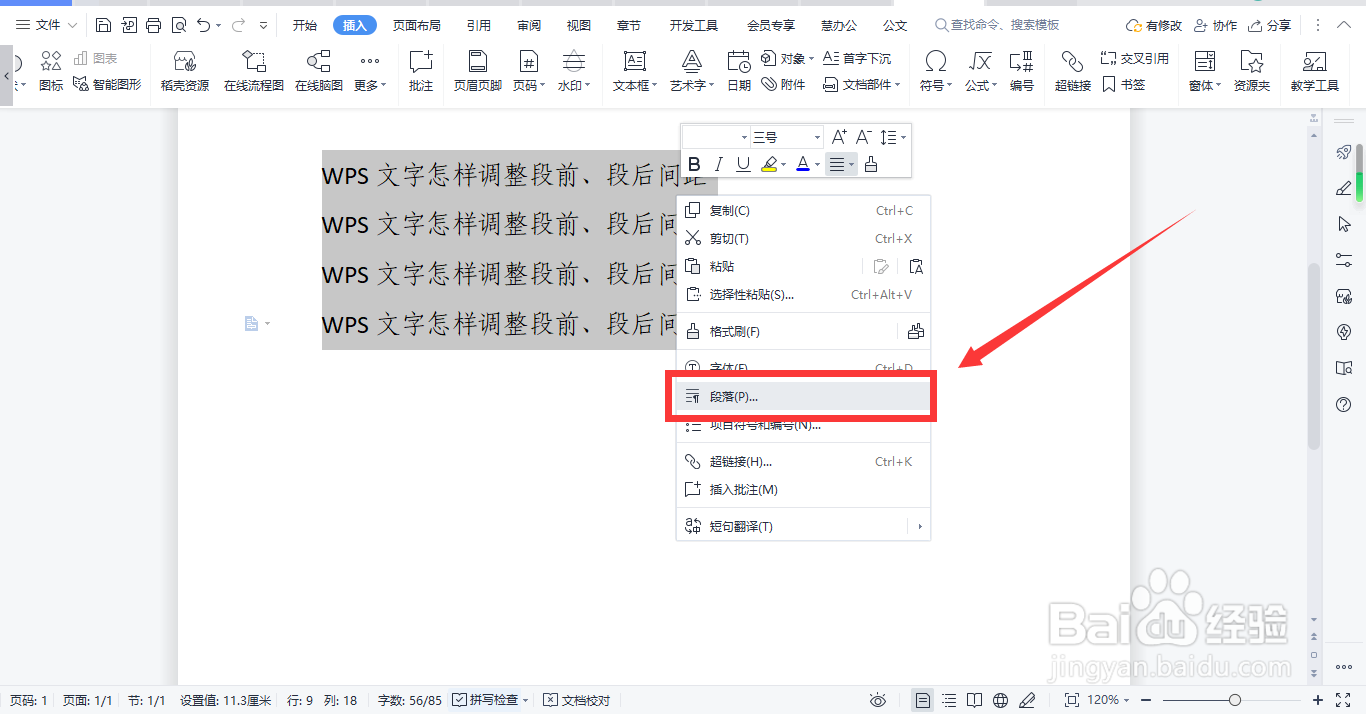
Task: Toggle eye protection mode in status bar
Action: [878, 700]
